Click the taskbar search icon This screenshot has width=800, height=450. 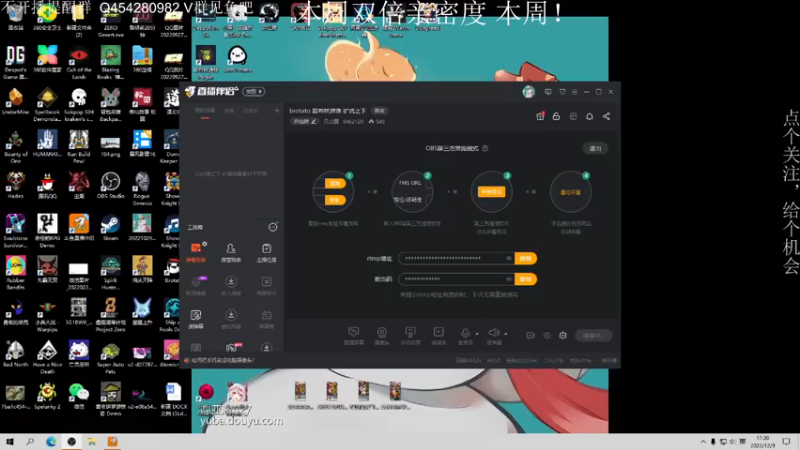[30, 441]
